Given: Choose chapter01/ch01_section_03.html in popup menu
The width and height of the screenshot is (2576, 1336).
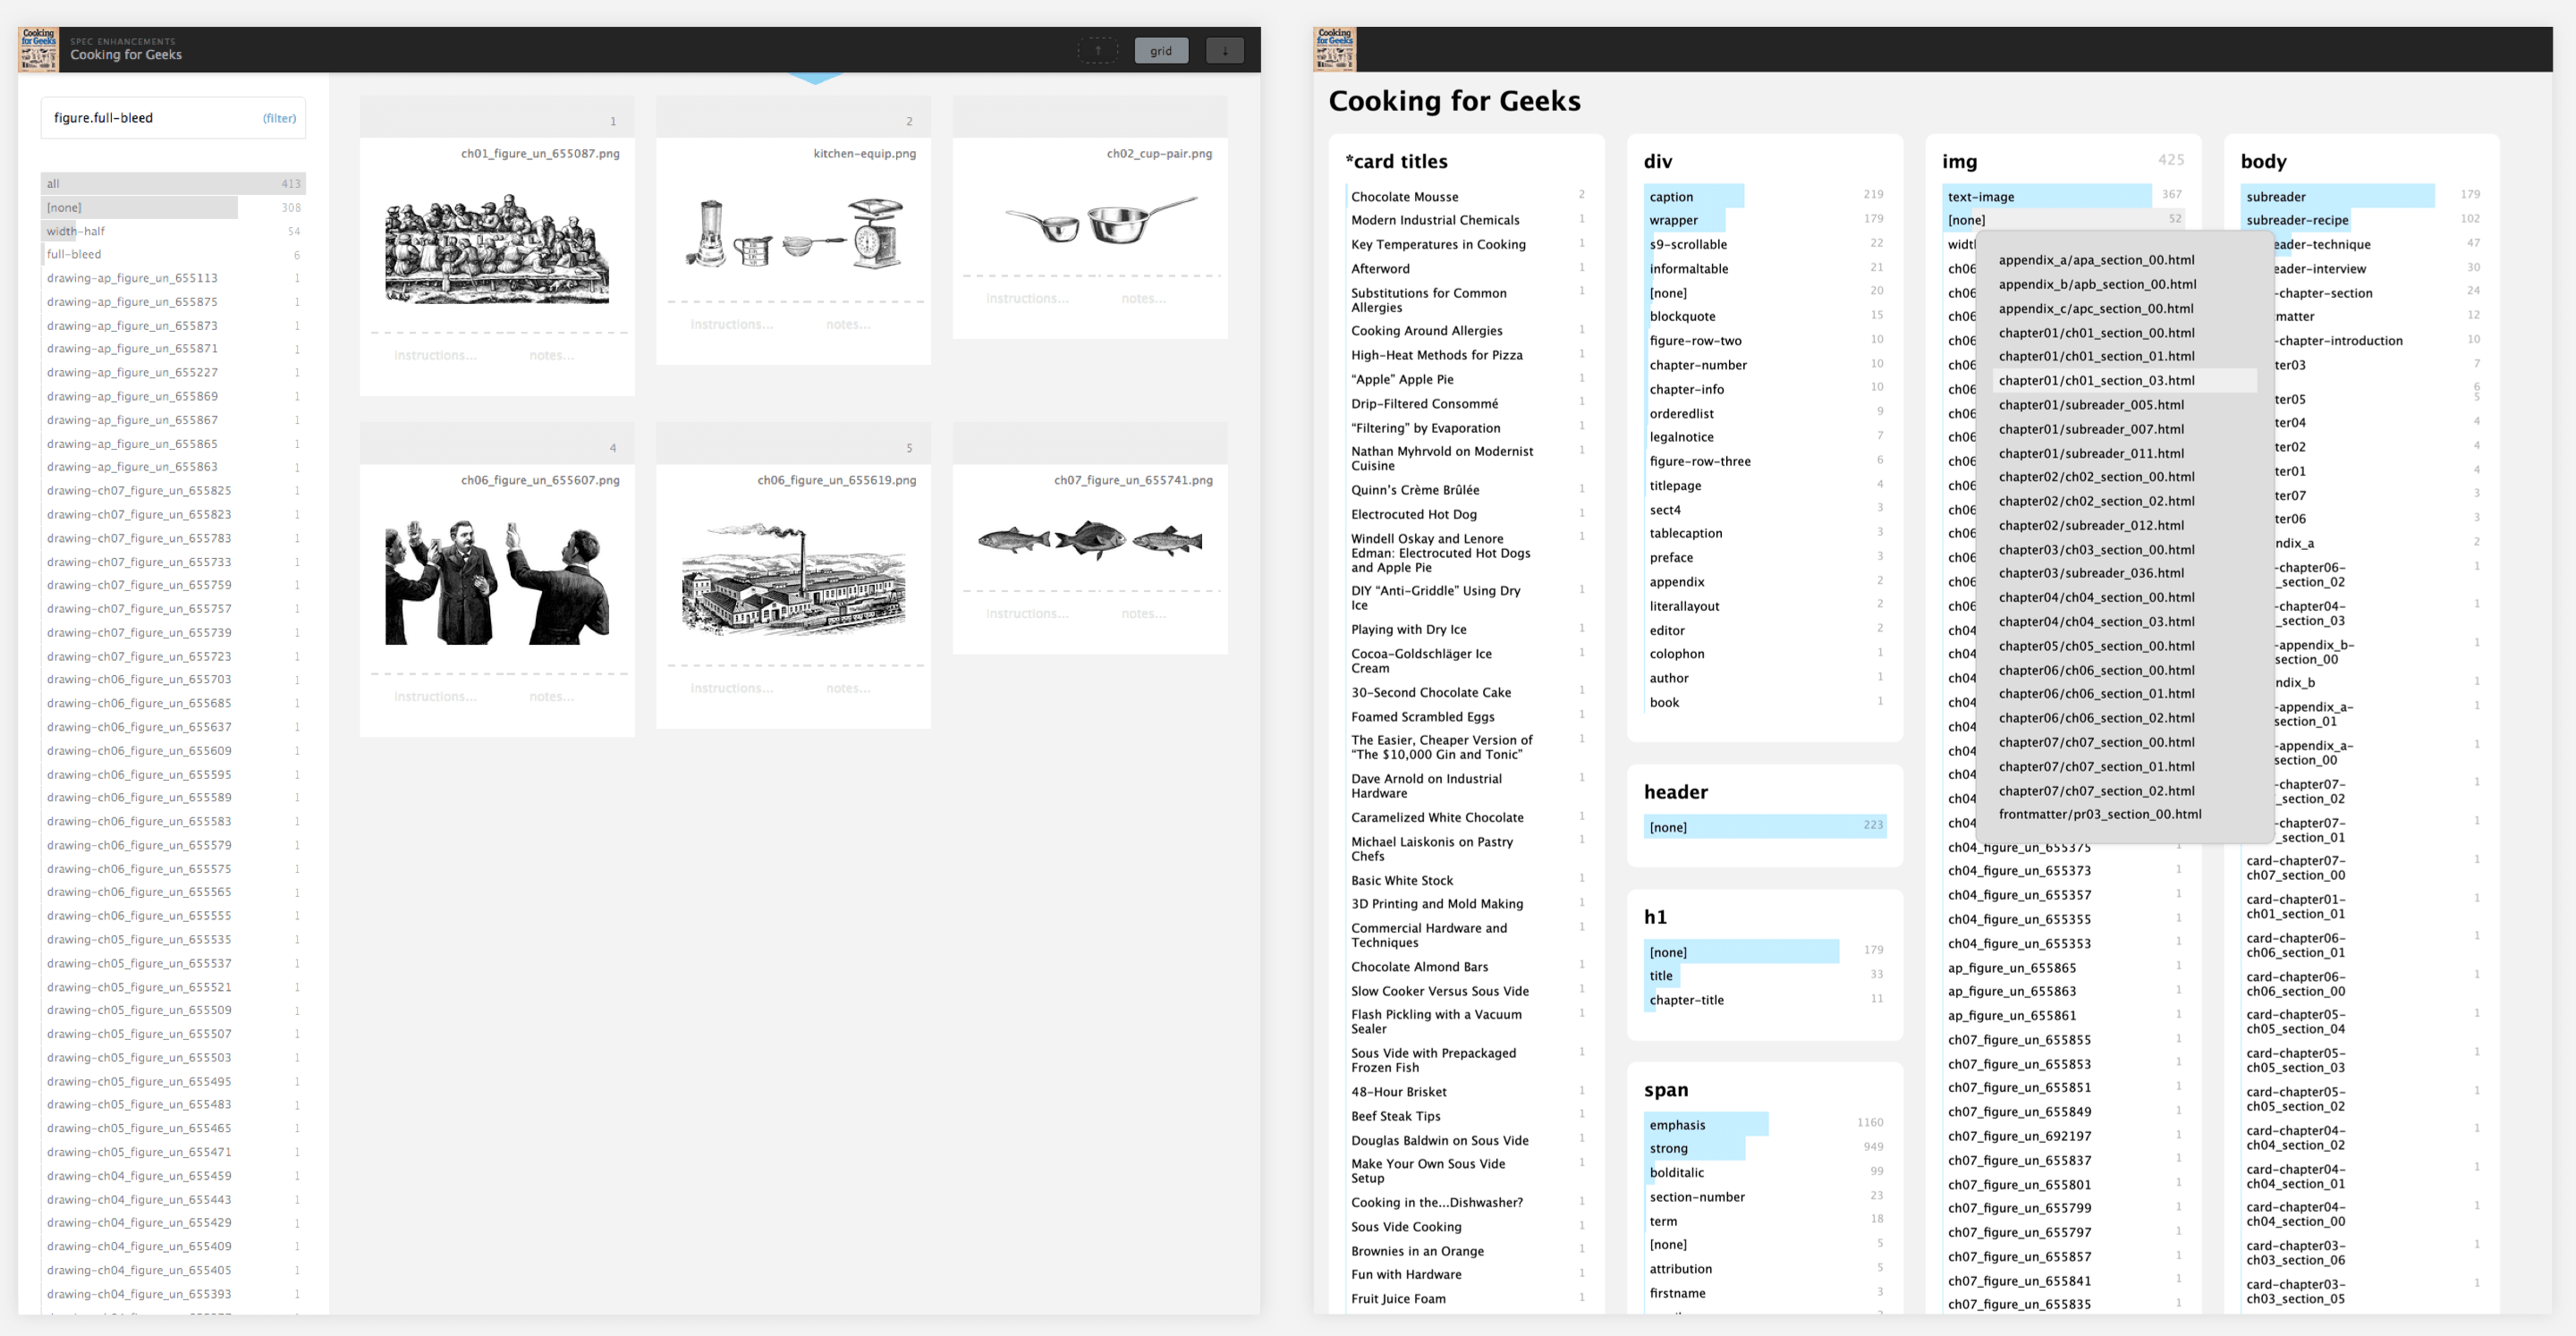Looking at the screenshot, I should pos(2096,380).
